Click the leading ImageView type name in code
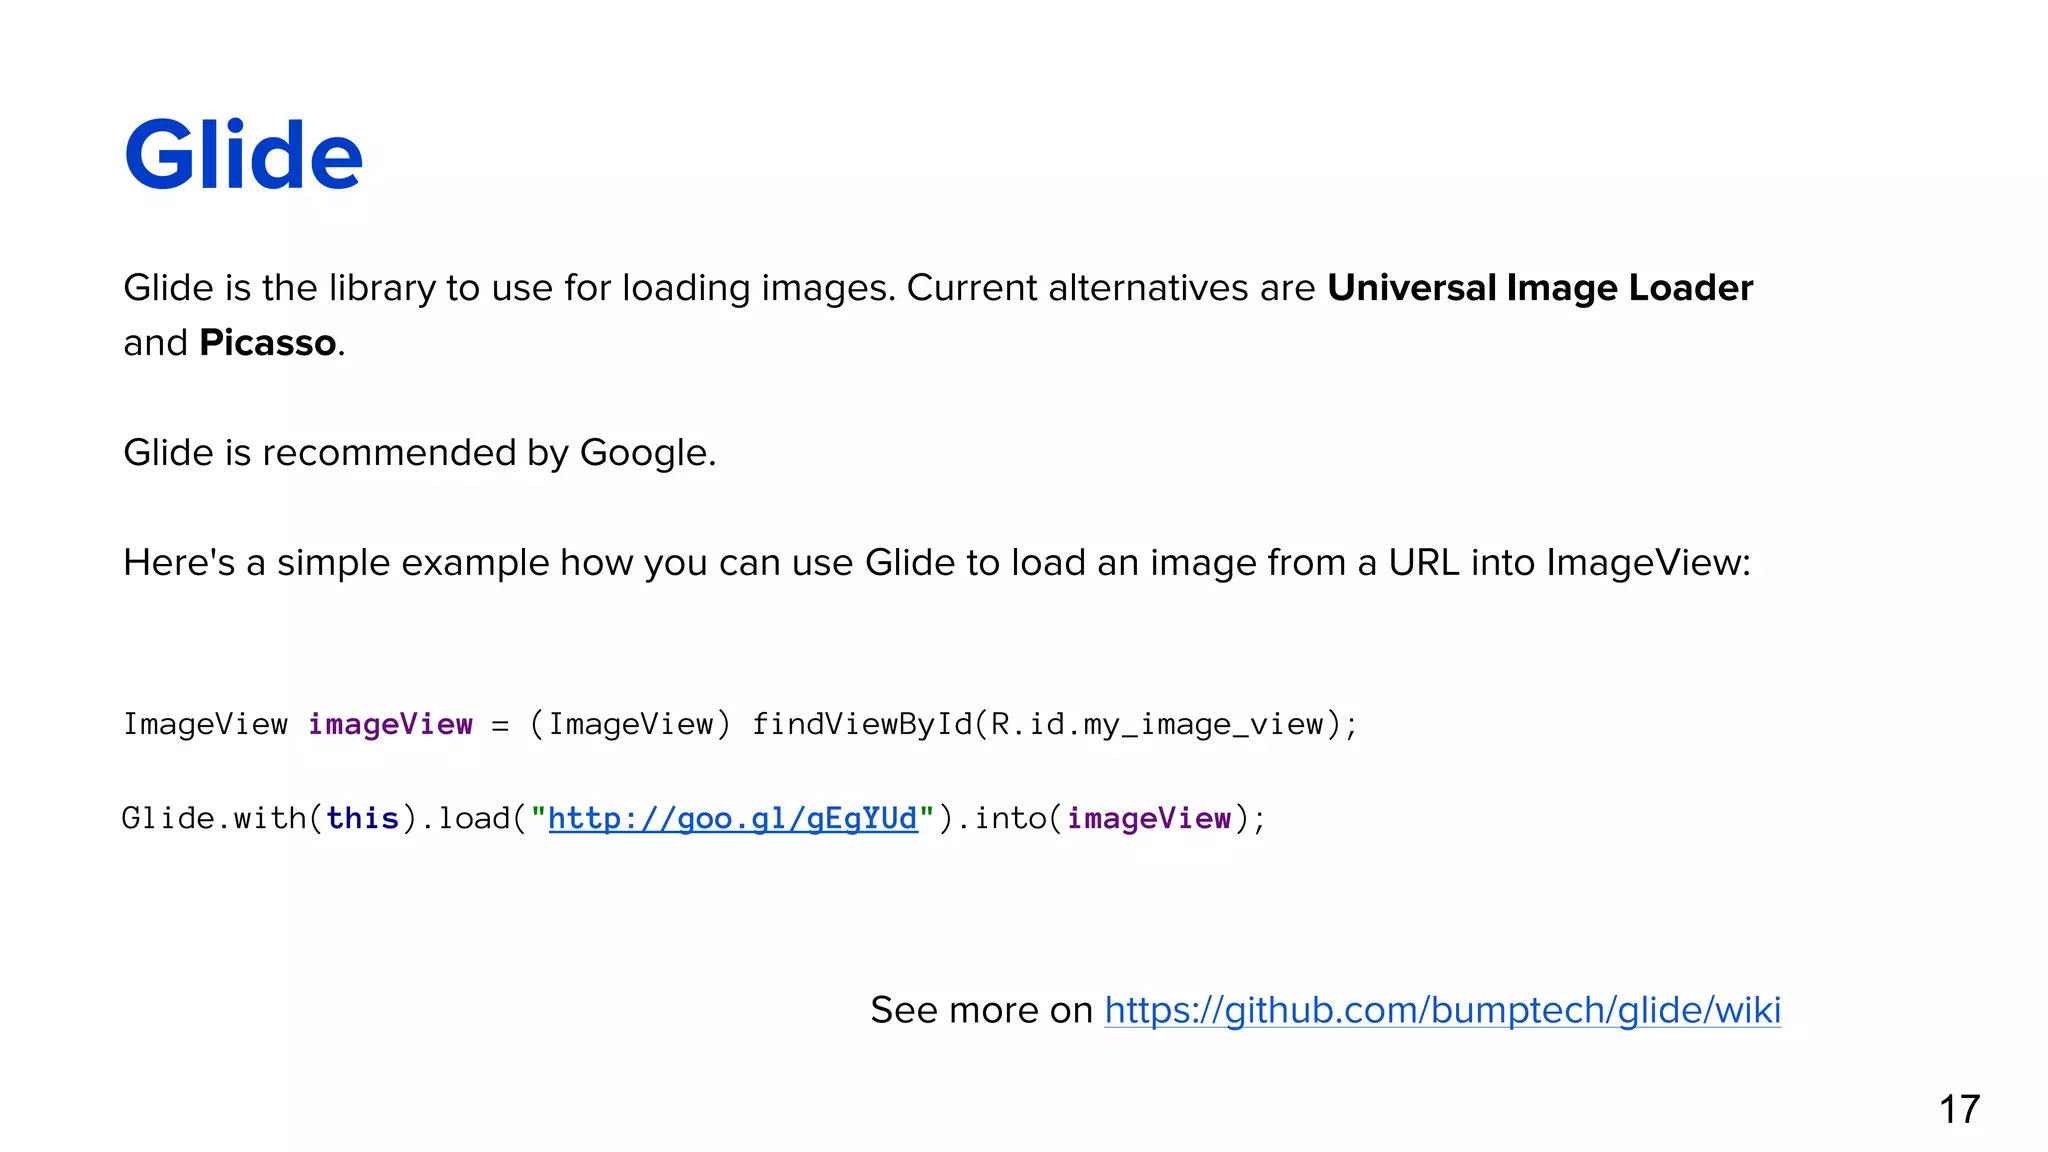Screen dimensions: 2048x1152 coord(205,724)
